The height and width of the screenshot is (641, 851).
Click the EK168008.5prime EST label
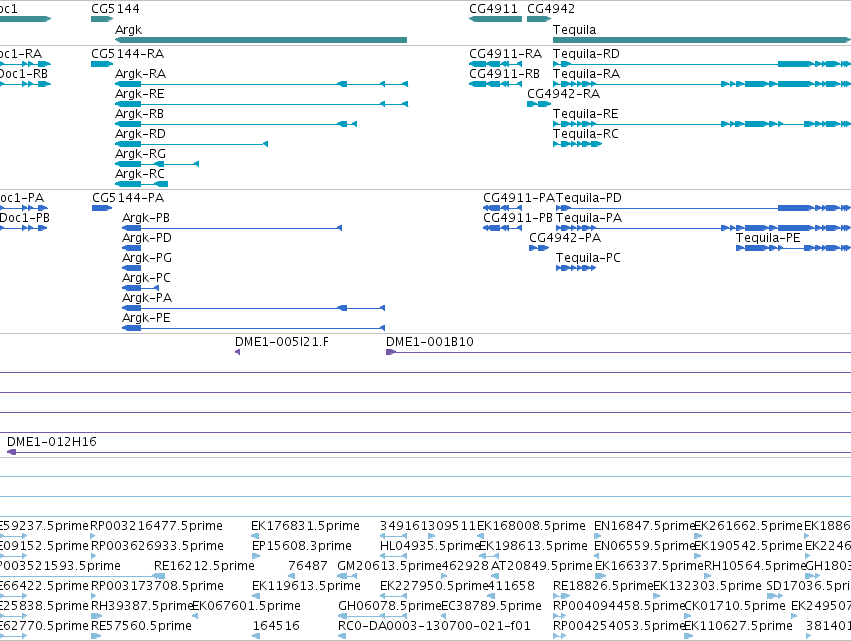531,526
